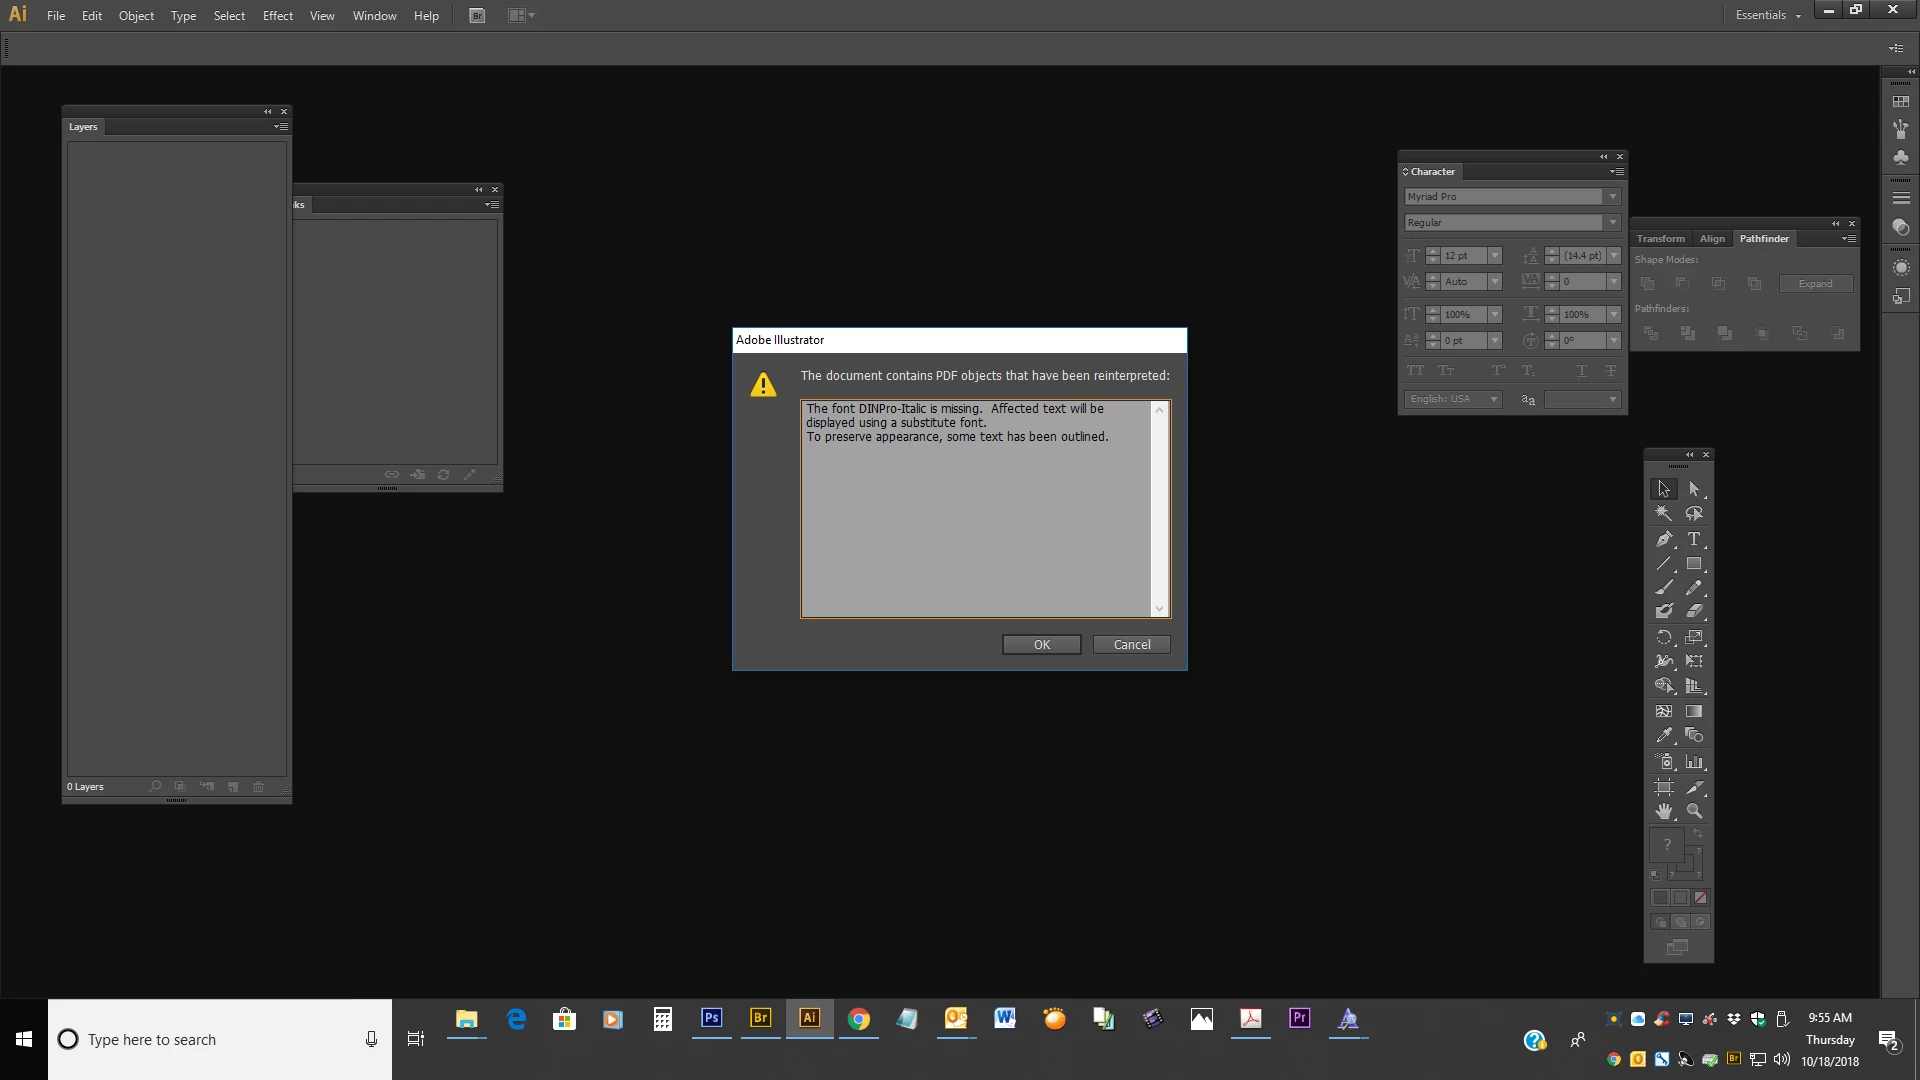Activate the Zoom tool

(1694, 811)
